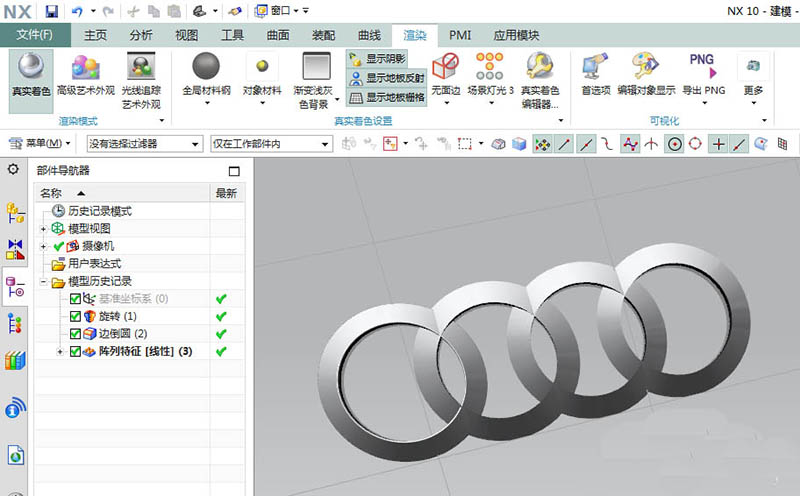The height and width of the screenshot is (496, 800).
Task: Choose 对象材料 object material
Action: (x=262, y=77)
